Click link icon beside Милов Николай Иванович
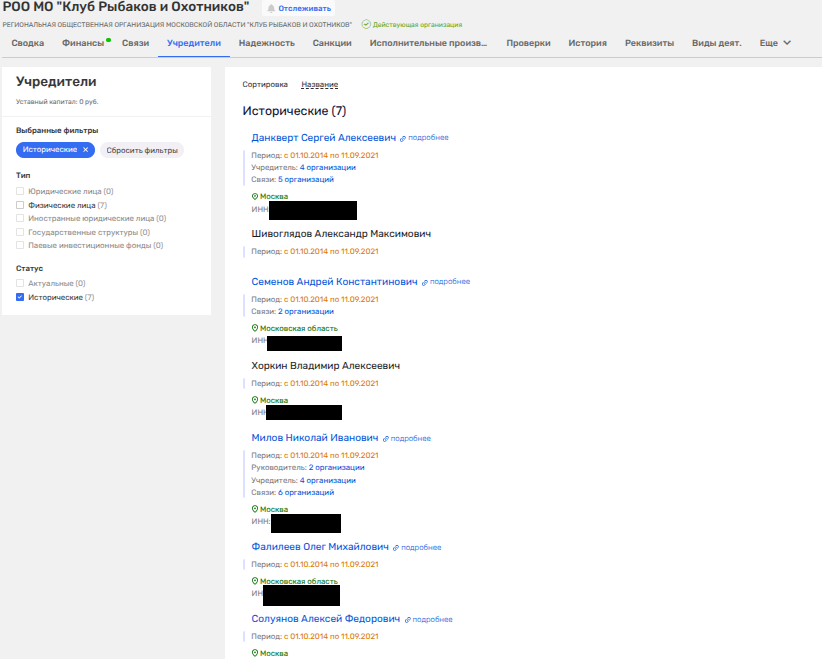This screenshot has width=822, height=659. pyautogui.click(x=386, y=439)
